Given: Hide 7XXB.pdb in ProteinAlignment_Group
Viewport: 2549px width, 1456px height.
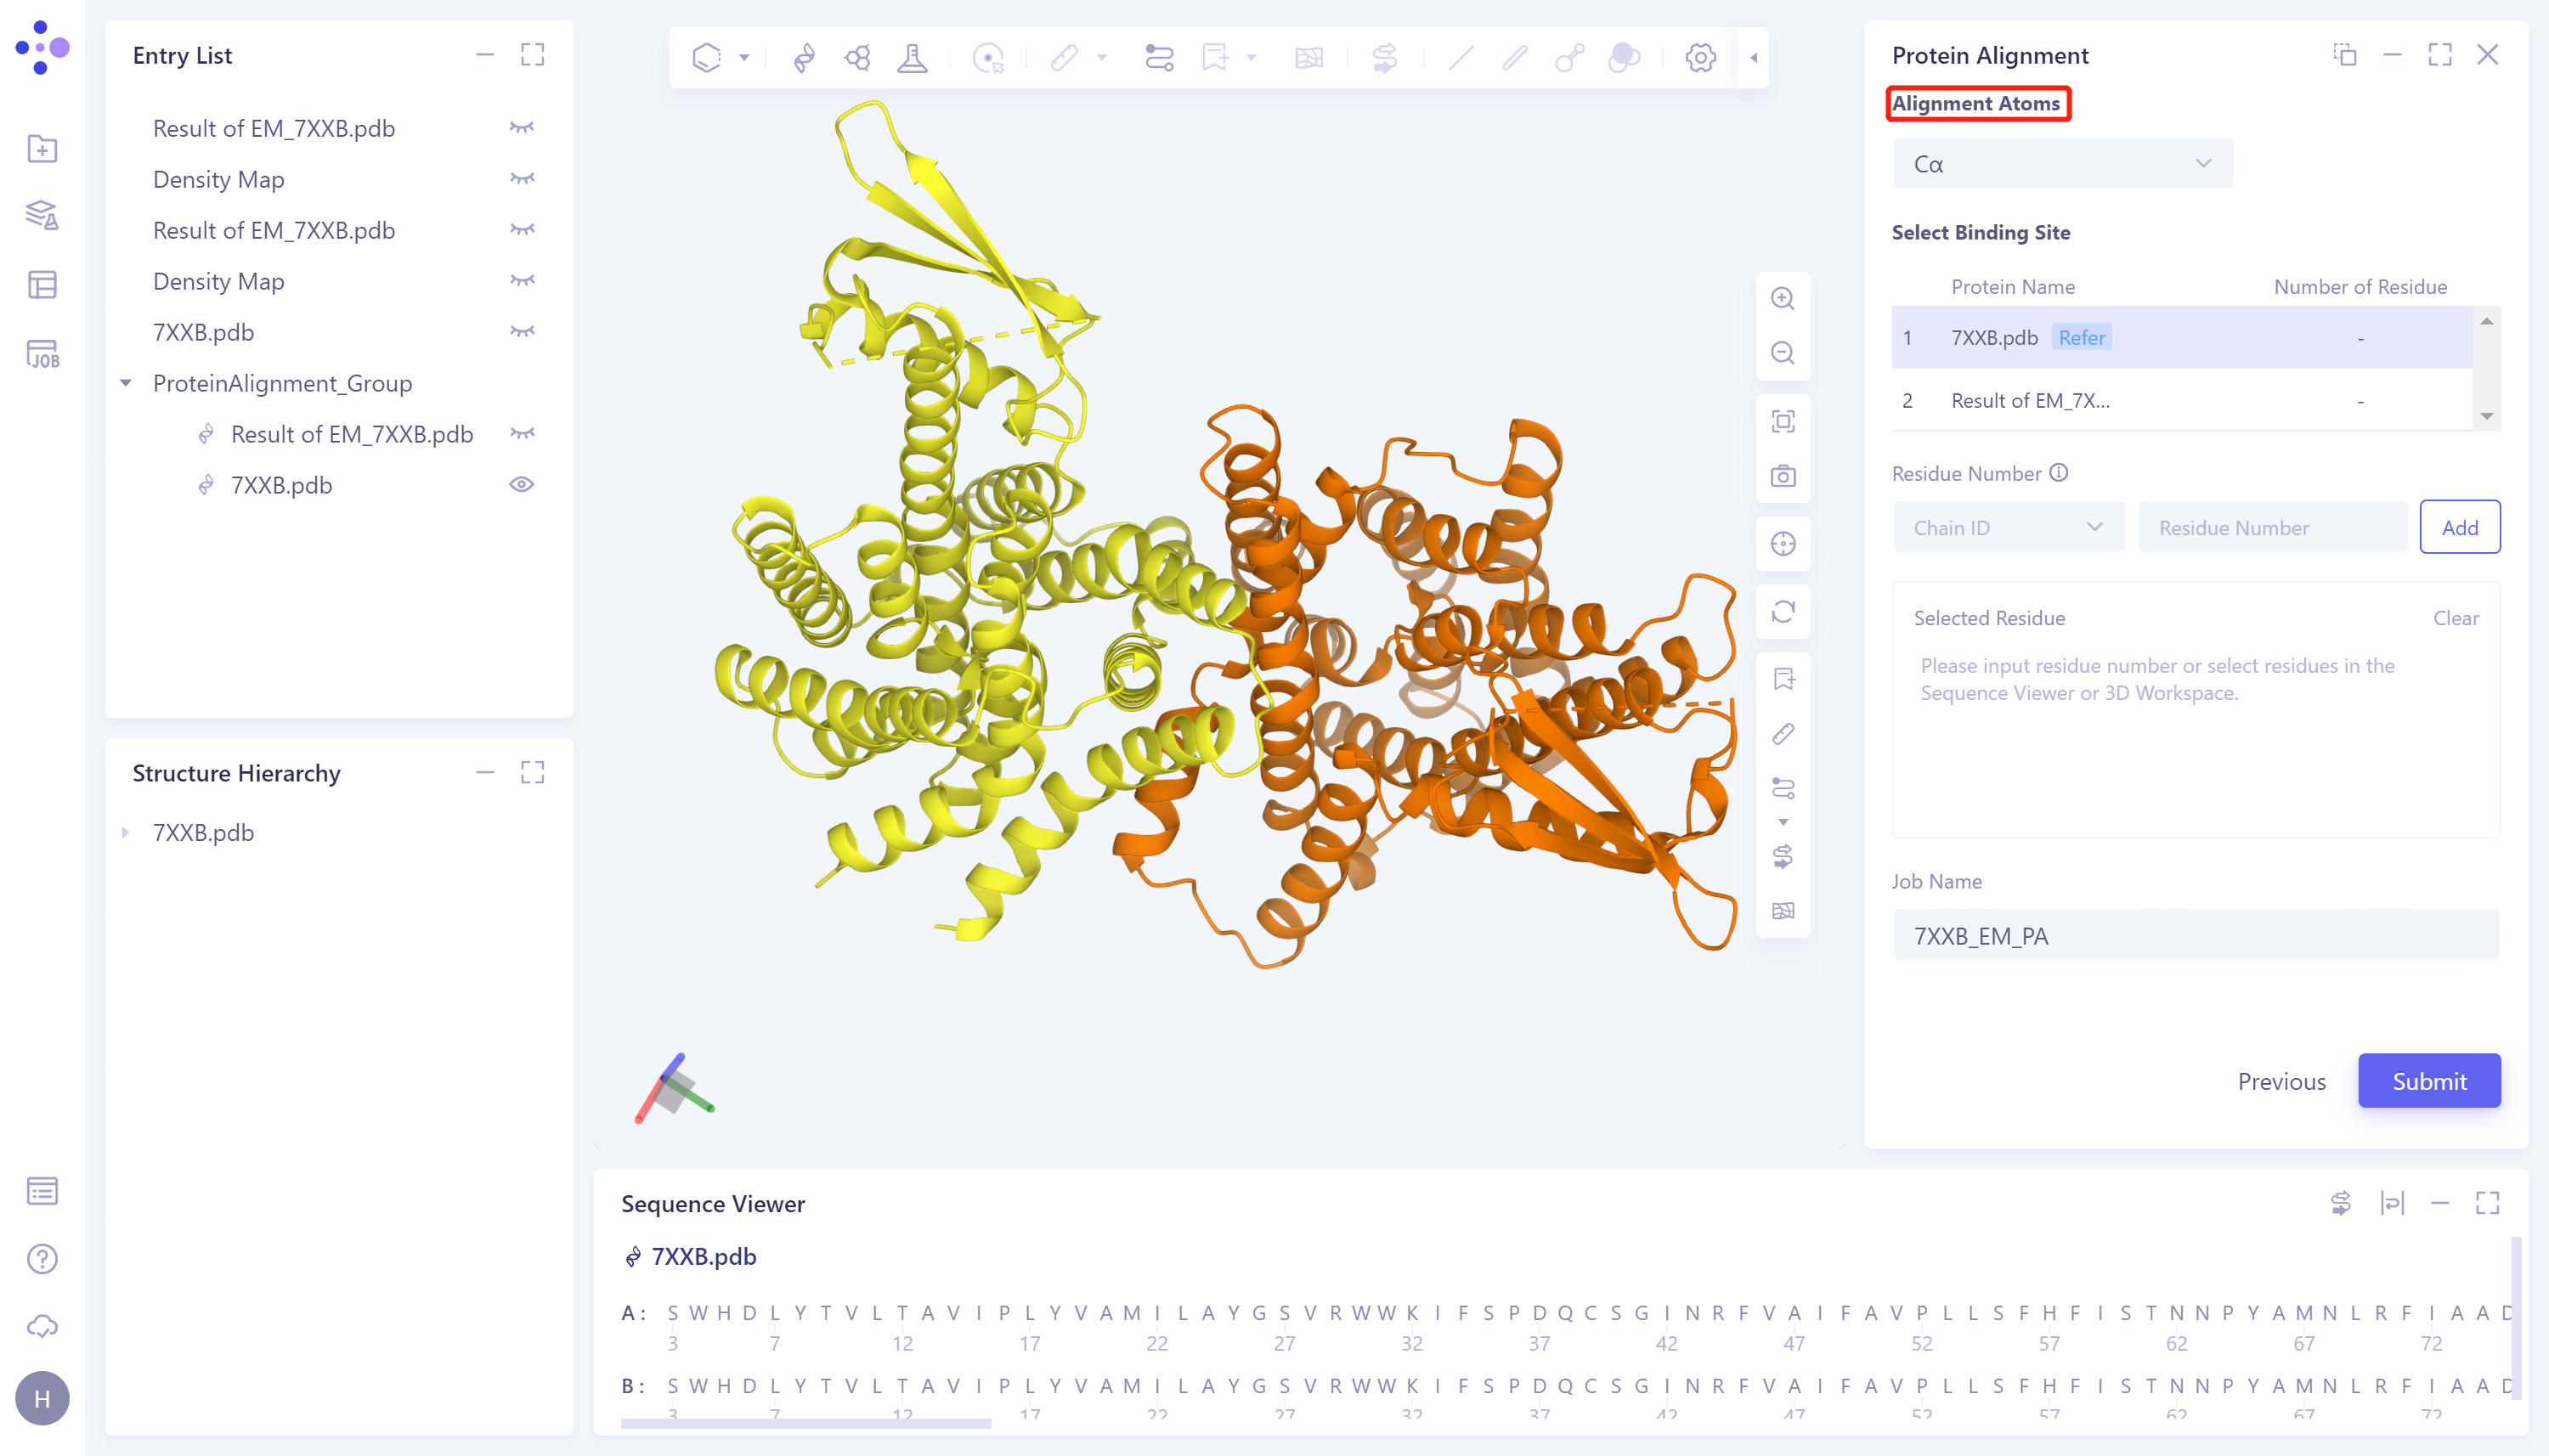Looking at the screenshot, I should point(521,485).
